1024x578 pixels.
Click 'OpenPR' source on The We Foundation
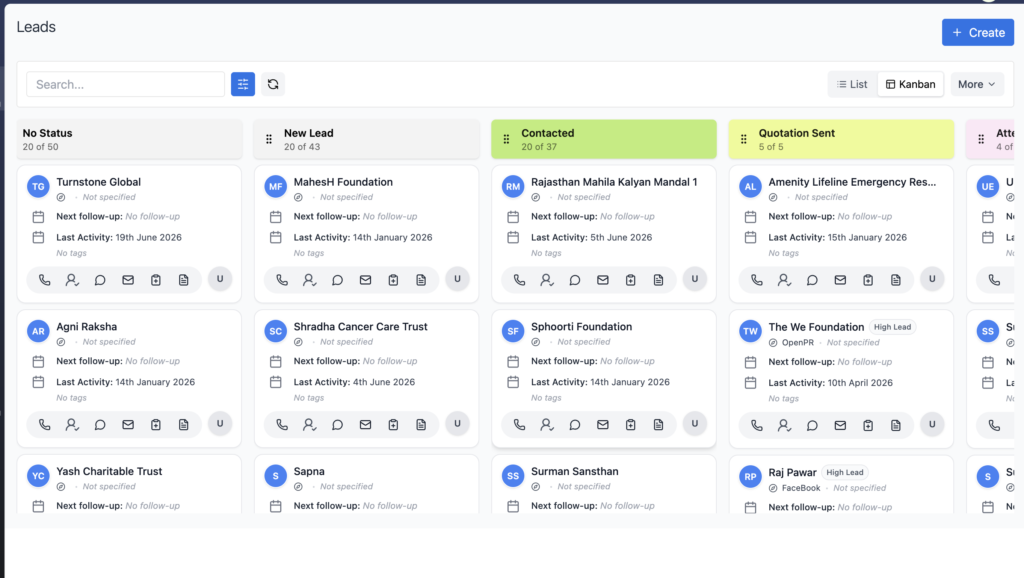click(797, 343)
